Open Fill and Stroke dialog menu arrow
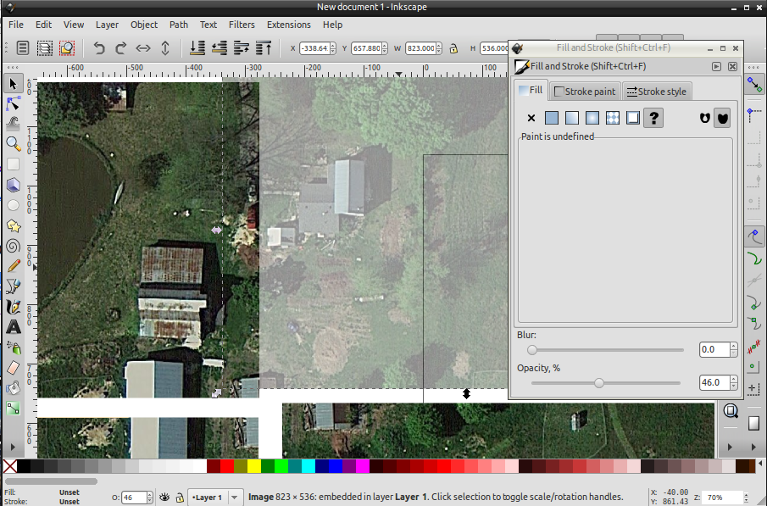 [x=716, y=66]
